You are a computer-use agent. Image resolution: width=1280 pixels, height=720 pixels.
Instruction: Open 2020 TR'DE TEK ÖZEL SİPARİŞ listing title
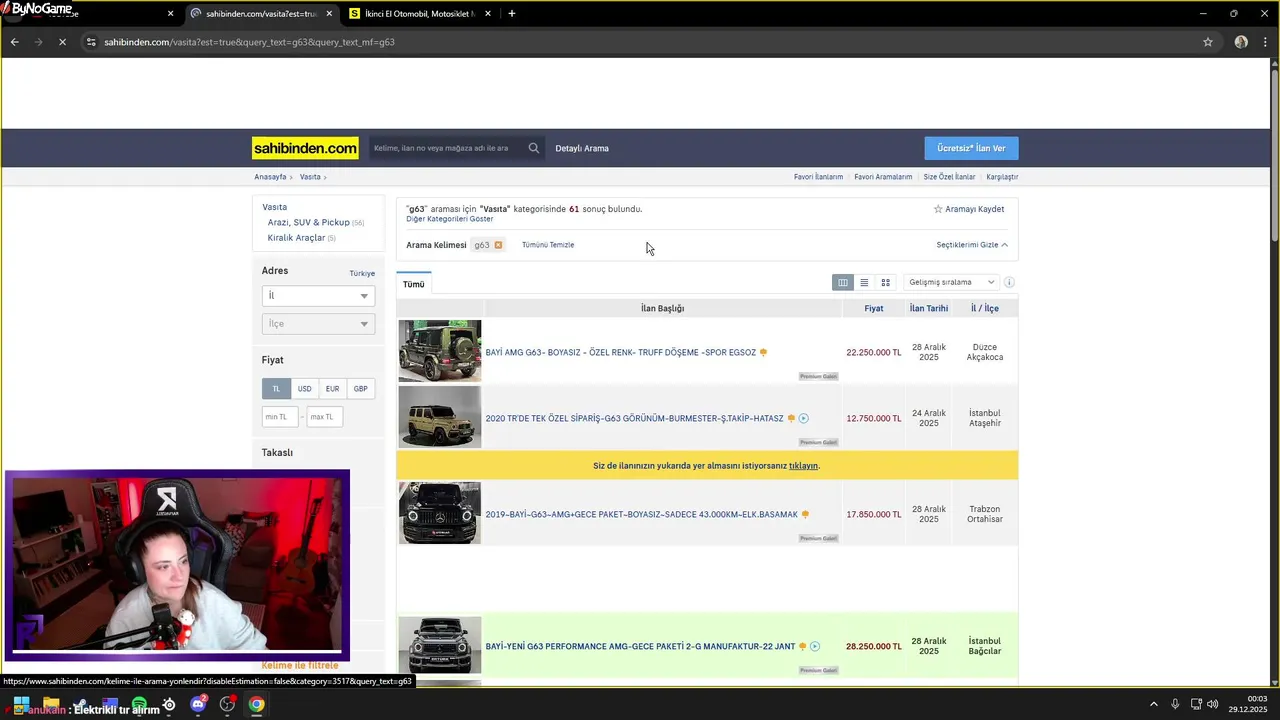(x=634, y=418)
